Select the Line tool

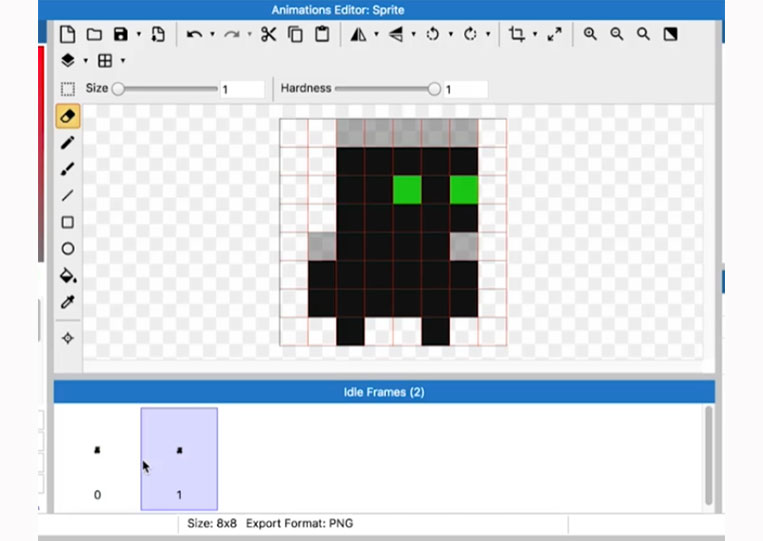tap(68, 196)
